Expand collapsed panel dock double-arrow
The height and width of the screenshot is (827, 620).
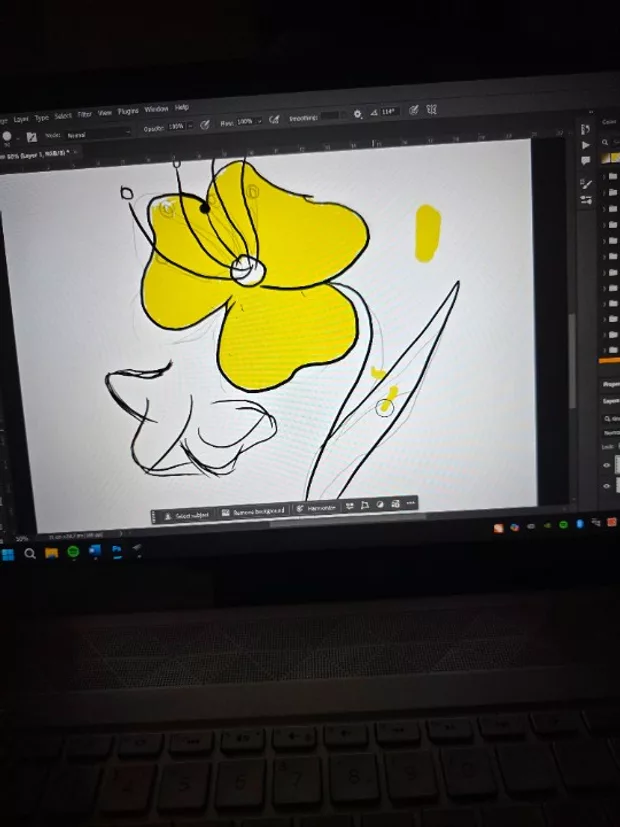pyautogui.click(x=591, y=112)
